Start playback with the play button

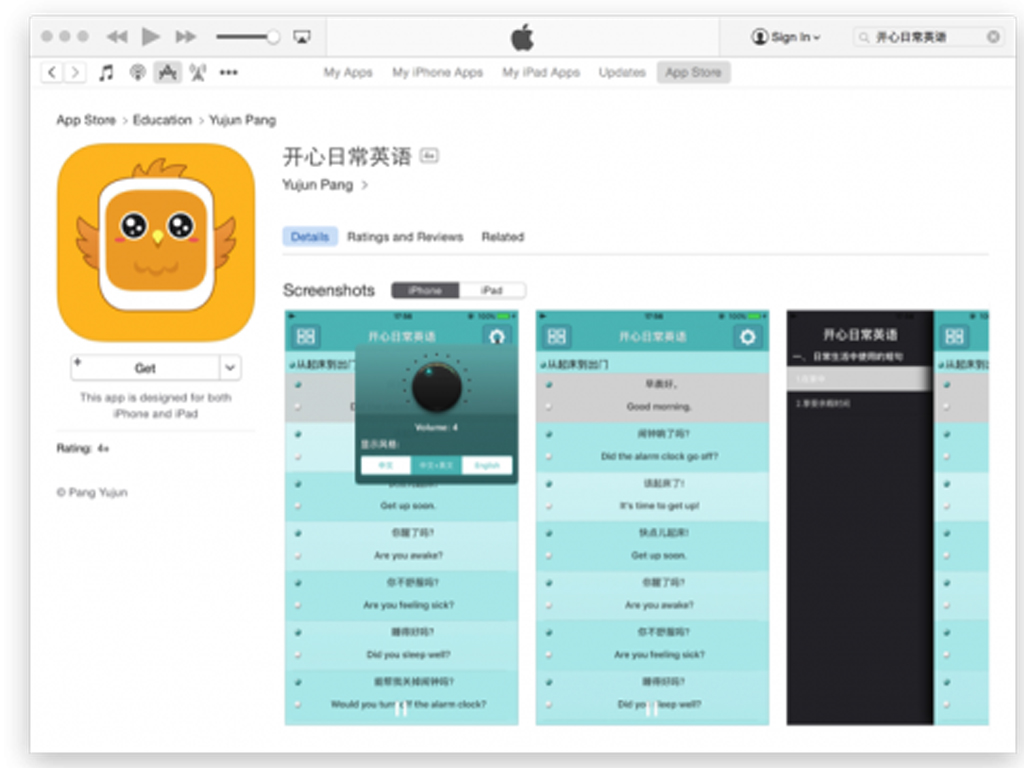click(x=151, y=37)
